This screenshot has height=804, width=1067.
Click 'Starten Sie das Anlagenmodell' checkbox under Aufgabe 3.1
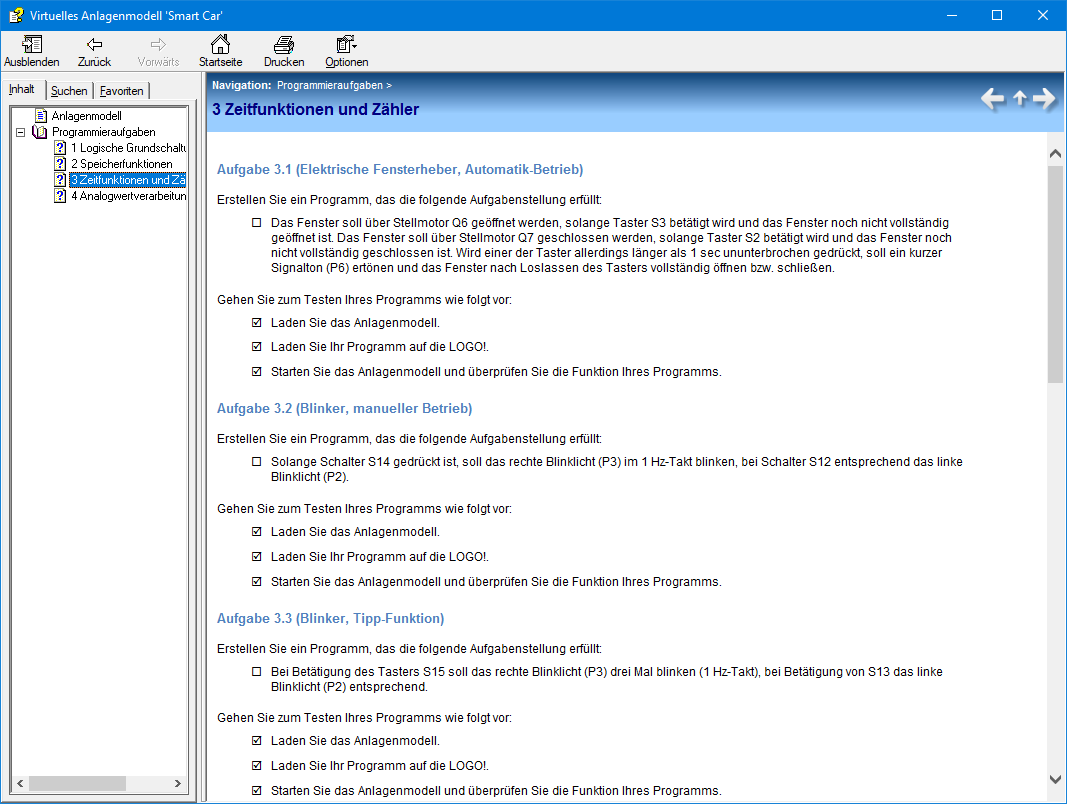coord(257,371)
